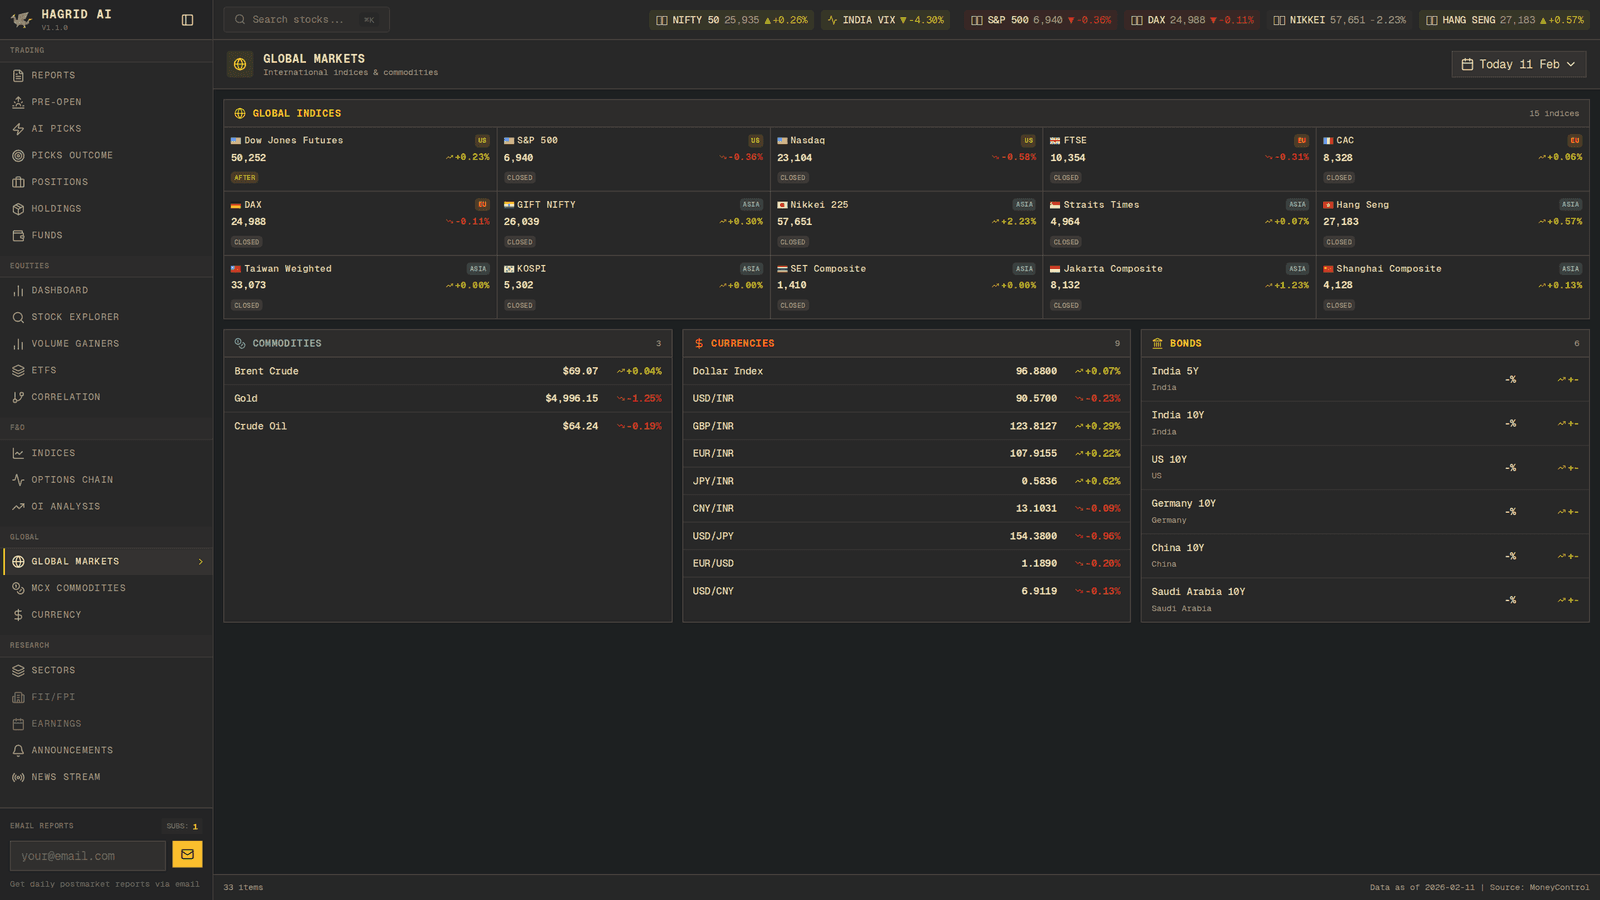The image size is (1600, 900).
Task: Navigate to Sectors in the sidebar
Action: click(x=106, y=670)
